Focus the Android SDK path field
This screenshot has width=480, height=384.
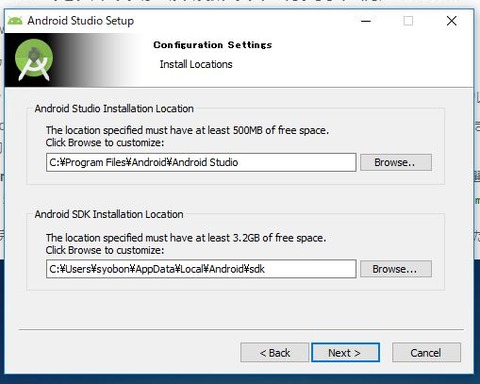pyautogui.click(x=201, y=269)
